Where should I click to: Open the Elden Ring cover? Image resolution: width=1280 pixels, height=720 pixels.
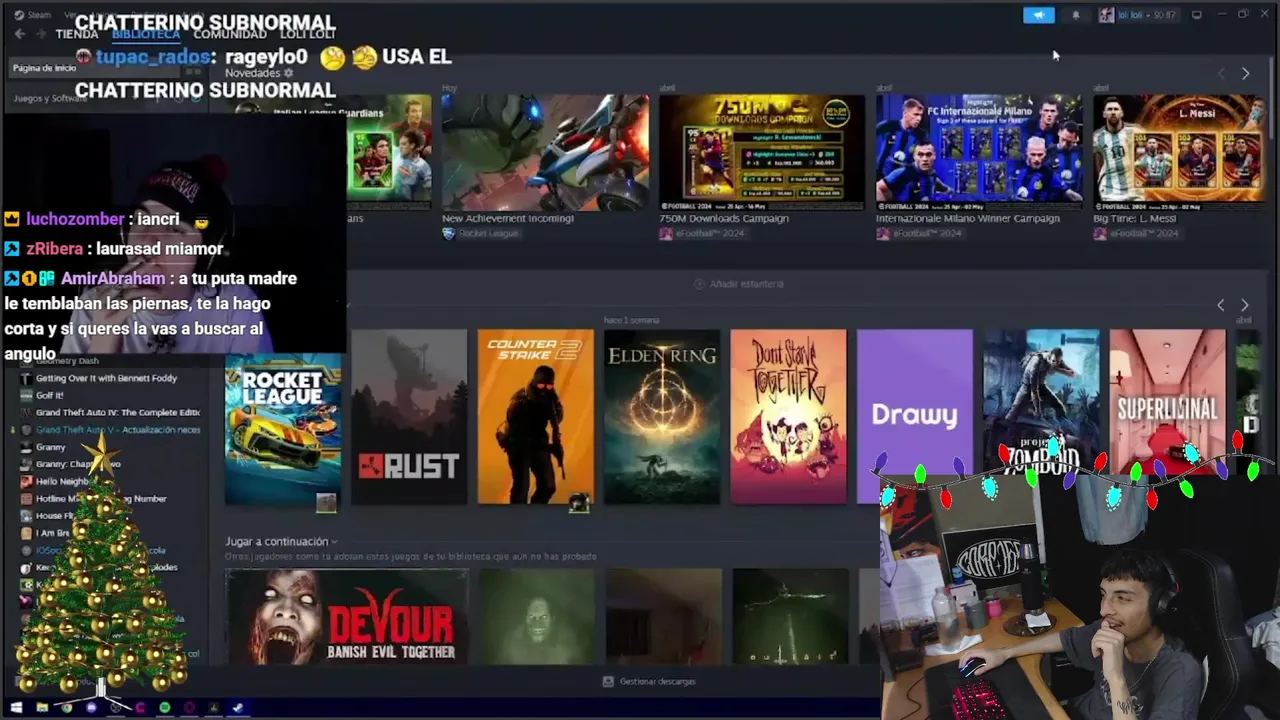[x=662, y=417]
